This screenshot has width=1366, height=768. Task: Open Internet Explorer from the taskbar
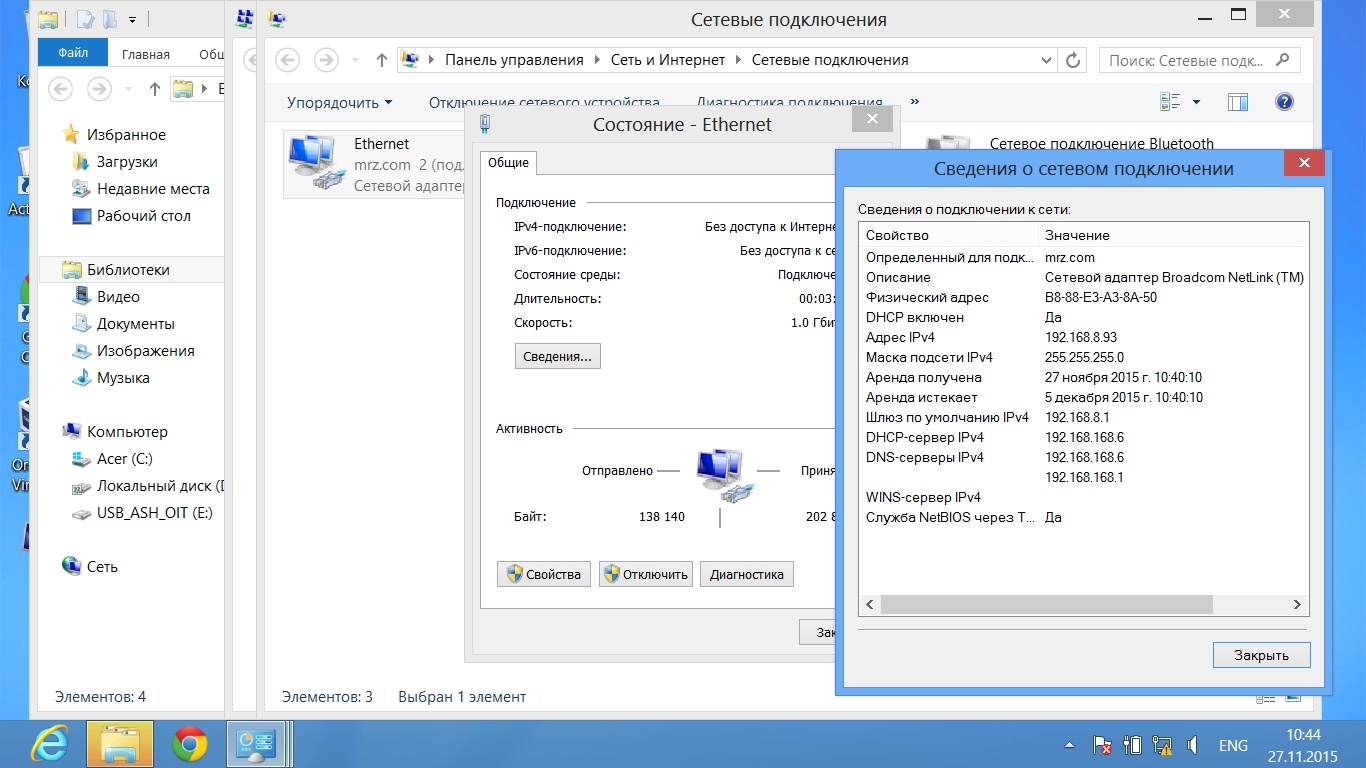(49, 745)
